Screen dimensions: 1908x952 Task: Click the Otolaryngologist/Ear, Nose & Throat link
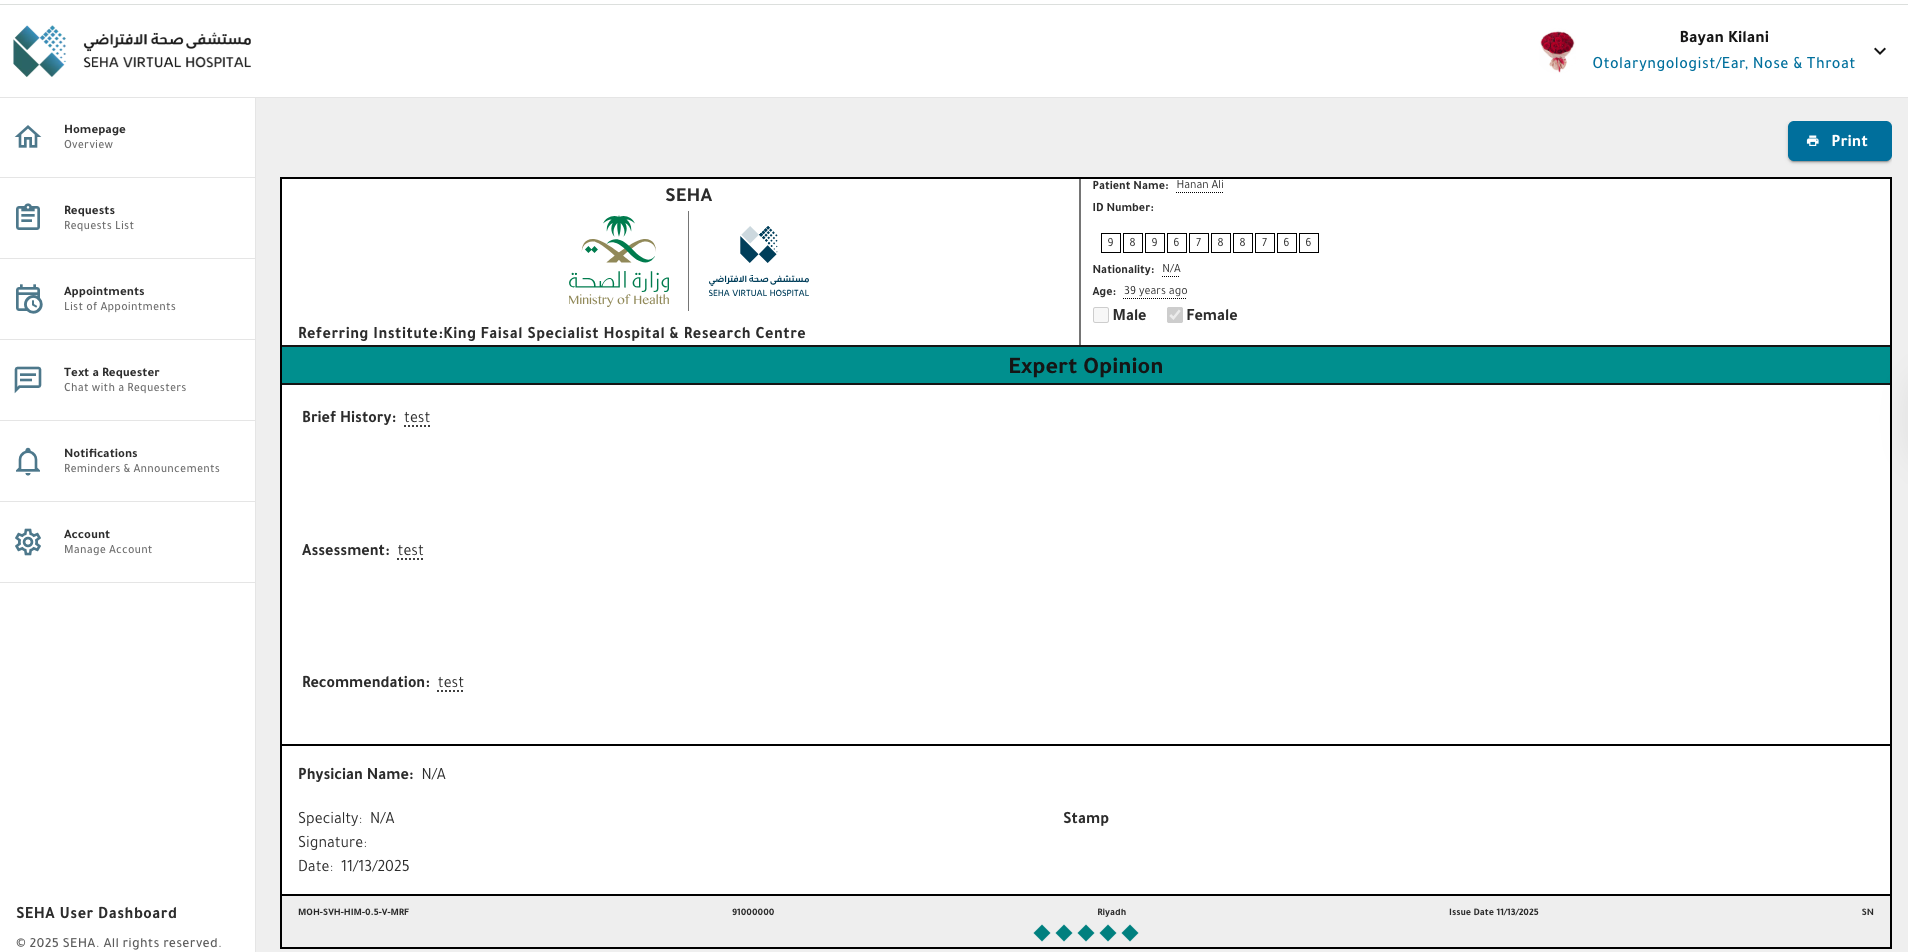1723,63
